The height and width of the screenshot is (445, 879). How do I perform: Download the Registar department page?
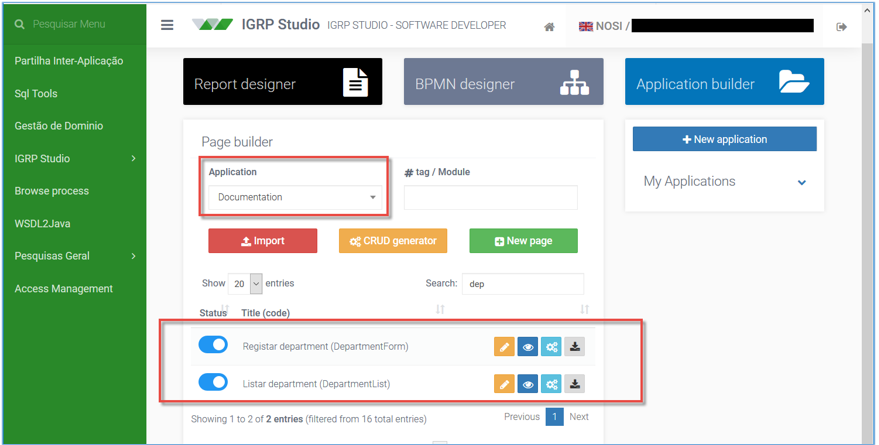pyautogui.click(x=575, y=347)
